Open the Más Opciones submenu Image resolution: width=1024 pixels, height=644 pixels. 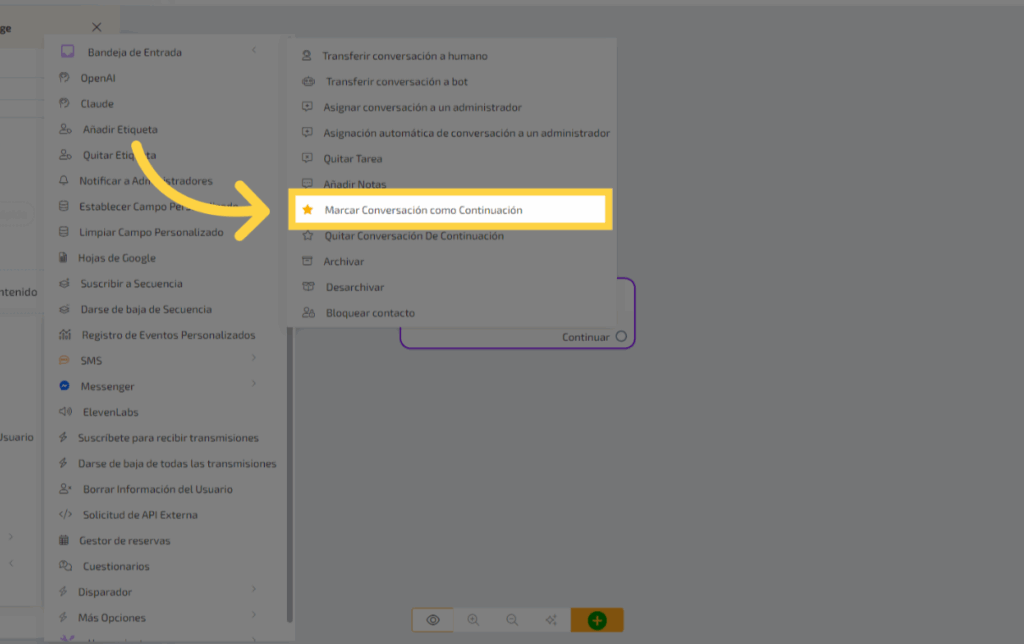(x=253, y=616)
